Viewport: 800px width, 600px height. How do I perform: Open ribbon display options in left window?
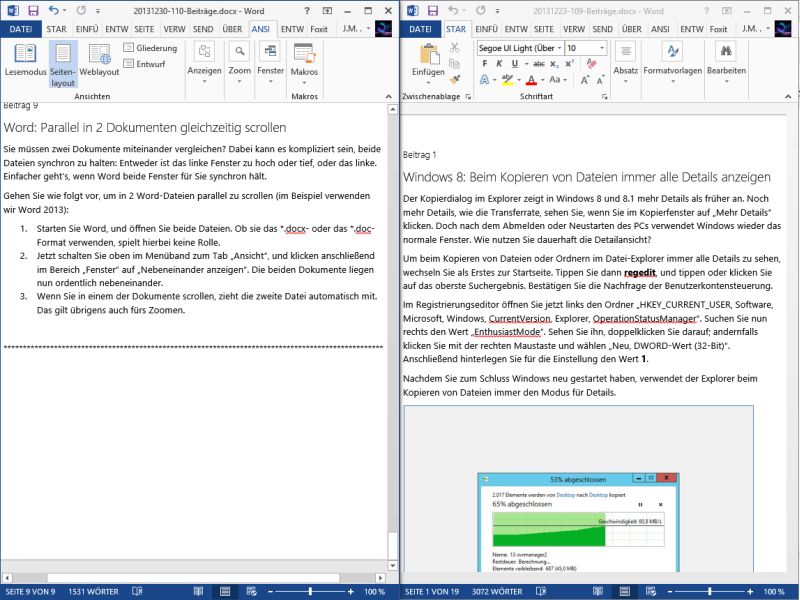coord(327,11)
